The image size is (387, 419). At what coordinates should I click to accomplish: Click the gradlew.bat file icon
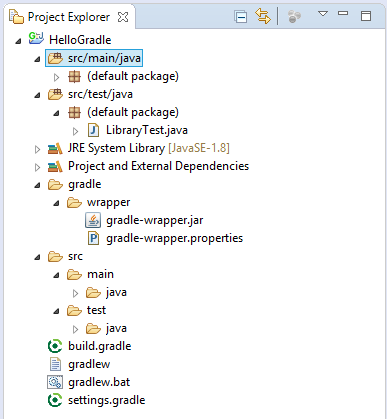(55, 382)
